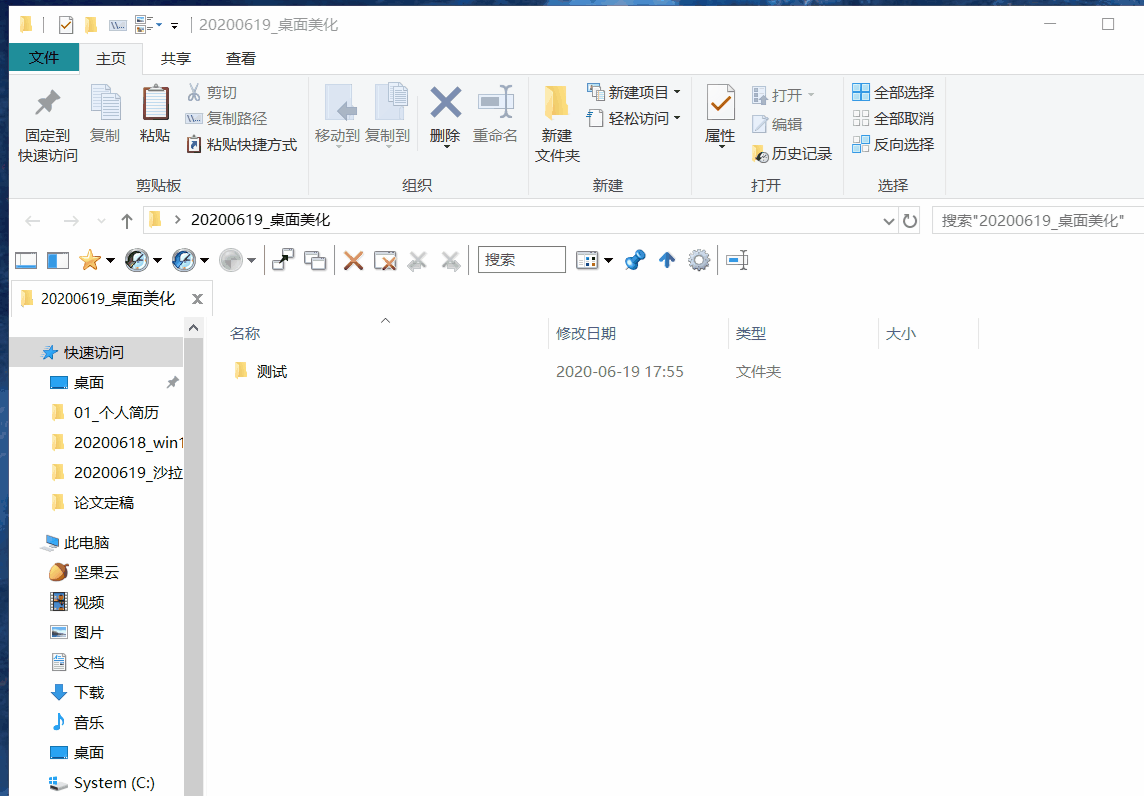The width and height of the screenshot is (1144, 796).
Task: Switch to the 共享 ribbon tab
Action: [175, 58]
